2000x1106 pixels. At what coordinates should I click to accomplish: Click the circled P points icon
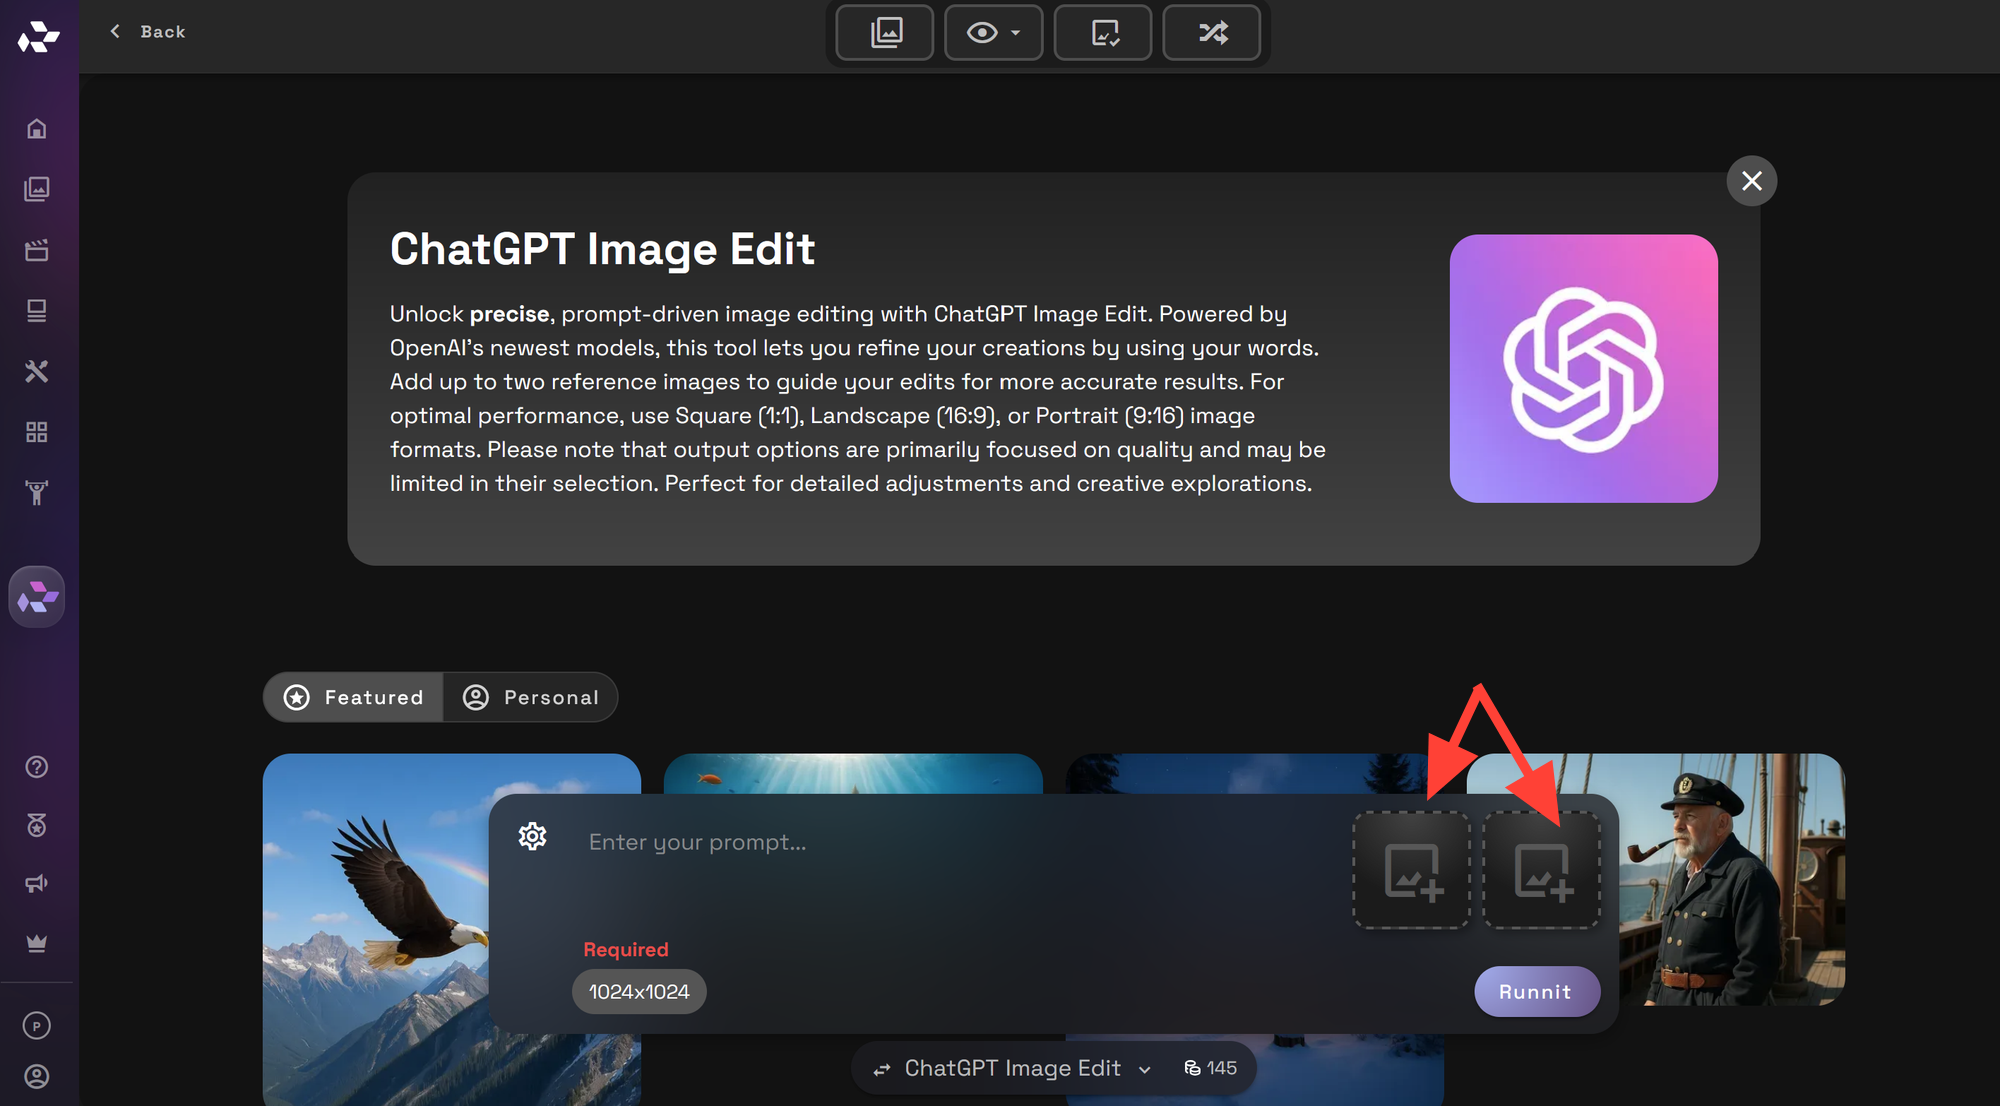[37, 1026]
